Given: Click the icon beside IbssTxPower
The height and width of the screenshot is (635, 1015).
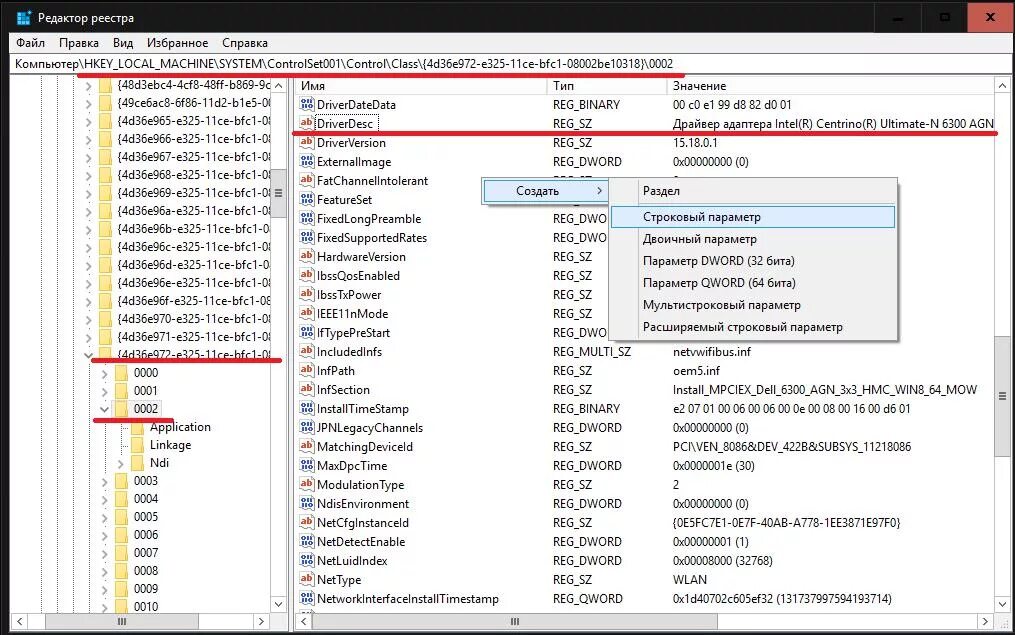Looking at the screenshot, I should point(307,294).
